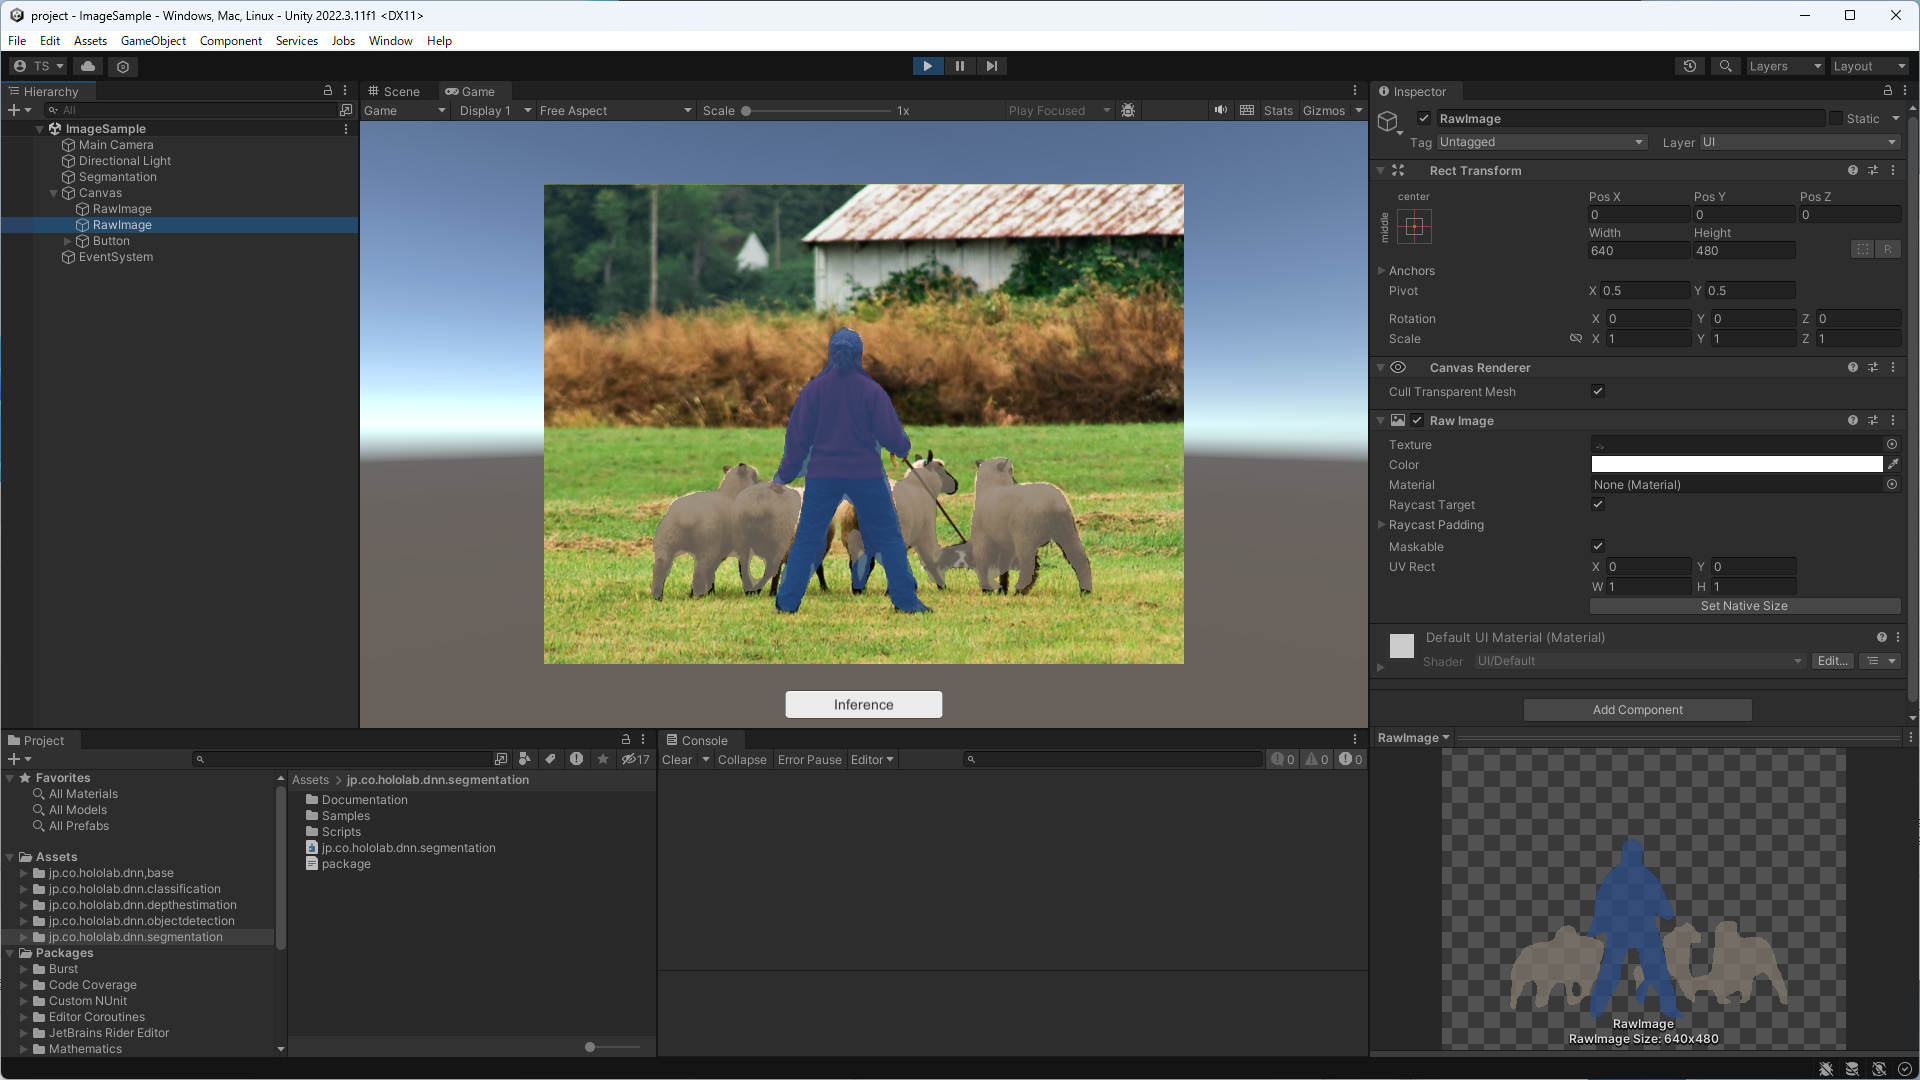
Task: Click the Unity Cloud icon
Action: (88, 66)
